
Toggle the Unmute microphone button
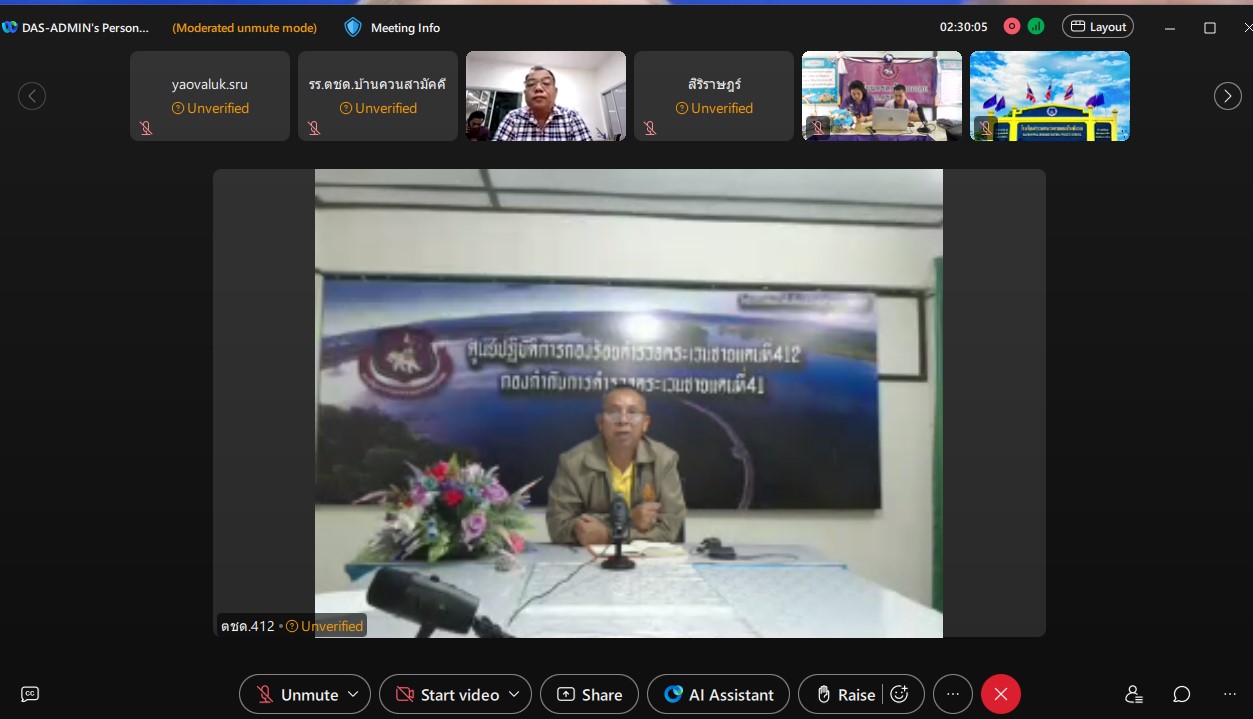[x=296, y=694]
